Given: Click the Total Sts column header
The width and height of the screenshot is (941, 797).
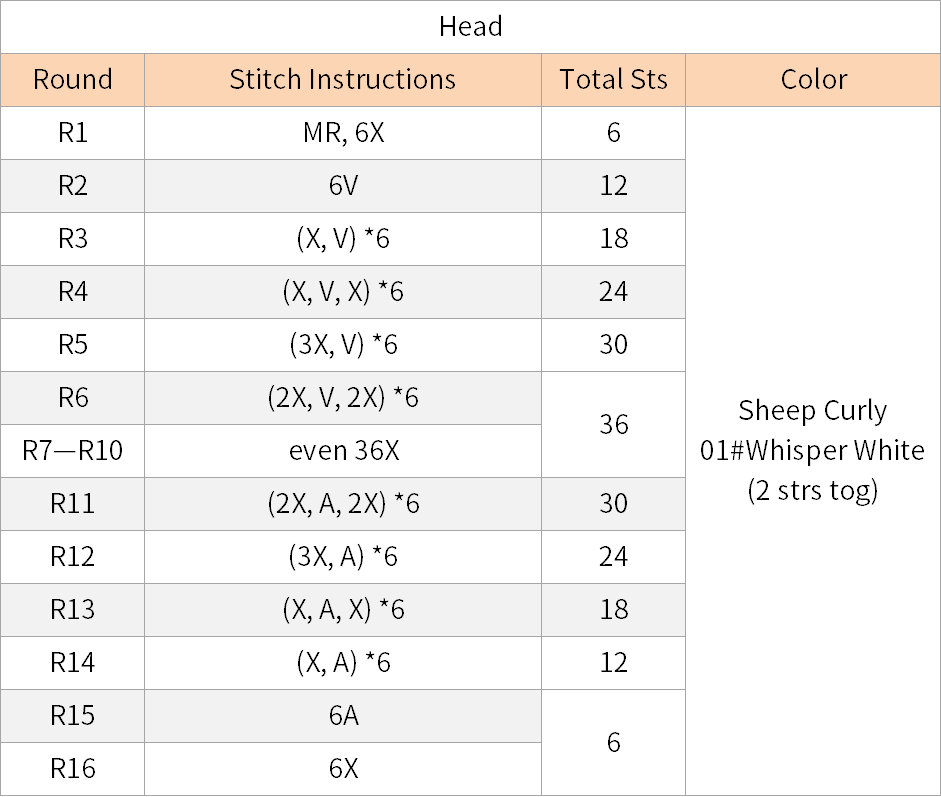Looking at the screenshot, I should click(613, 80).
